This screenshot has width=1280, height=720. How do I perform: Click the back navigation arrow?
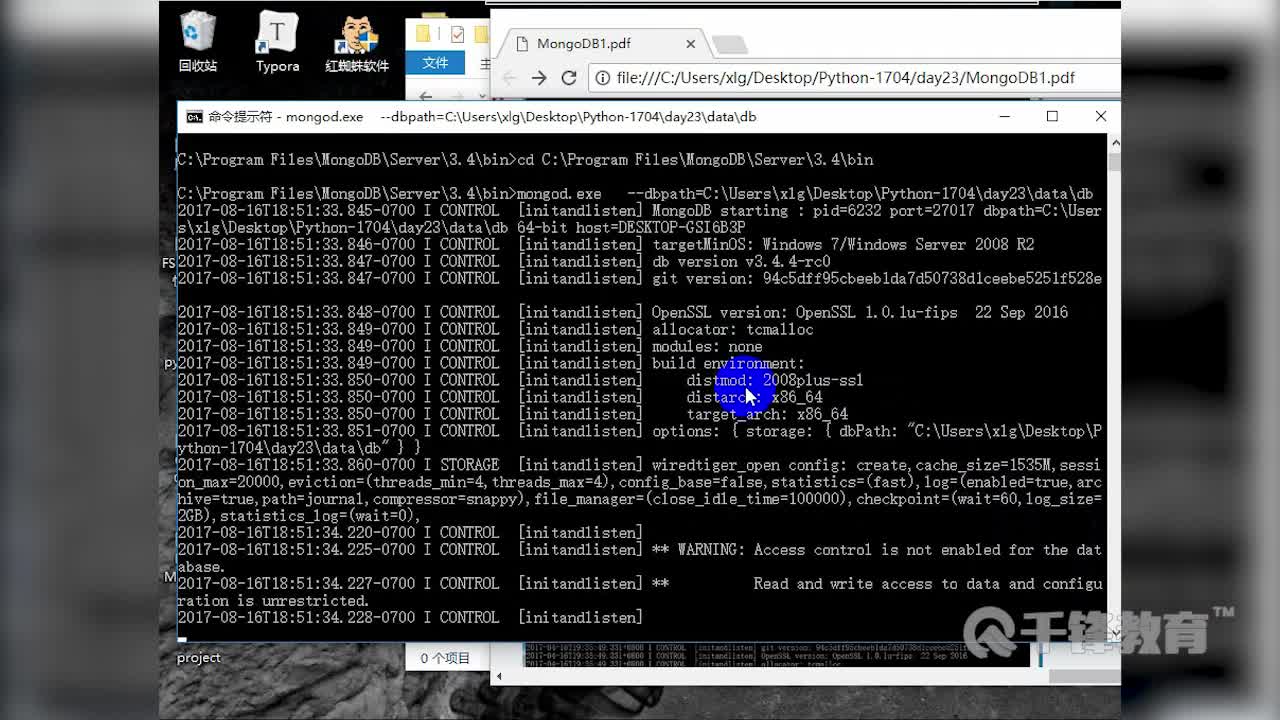[509, 77]
